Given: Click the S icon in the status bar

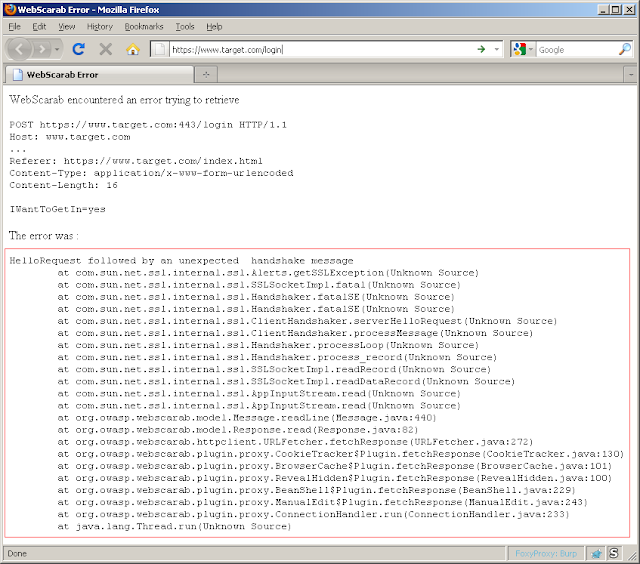Looking at the screenshot, I should pyautogui.click(x=614, y=553).
